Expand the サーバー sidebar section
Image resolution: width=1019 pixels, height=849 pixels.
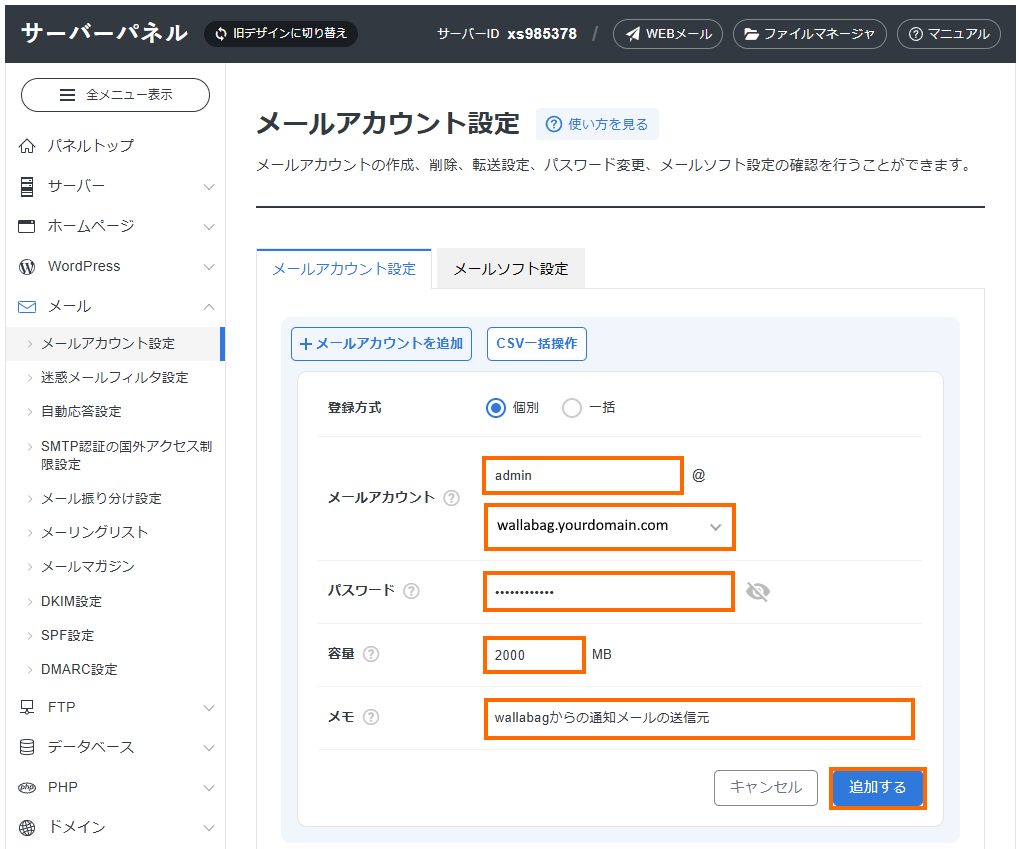tap(209, 187)
